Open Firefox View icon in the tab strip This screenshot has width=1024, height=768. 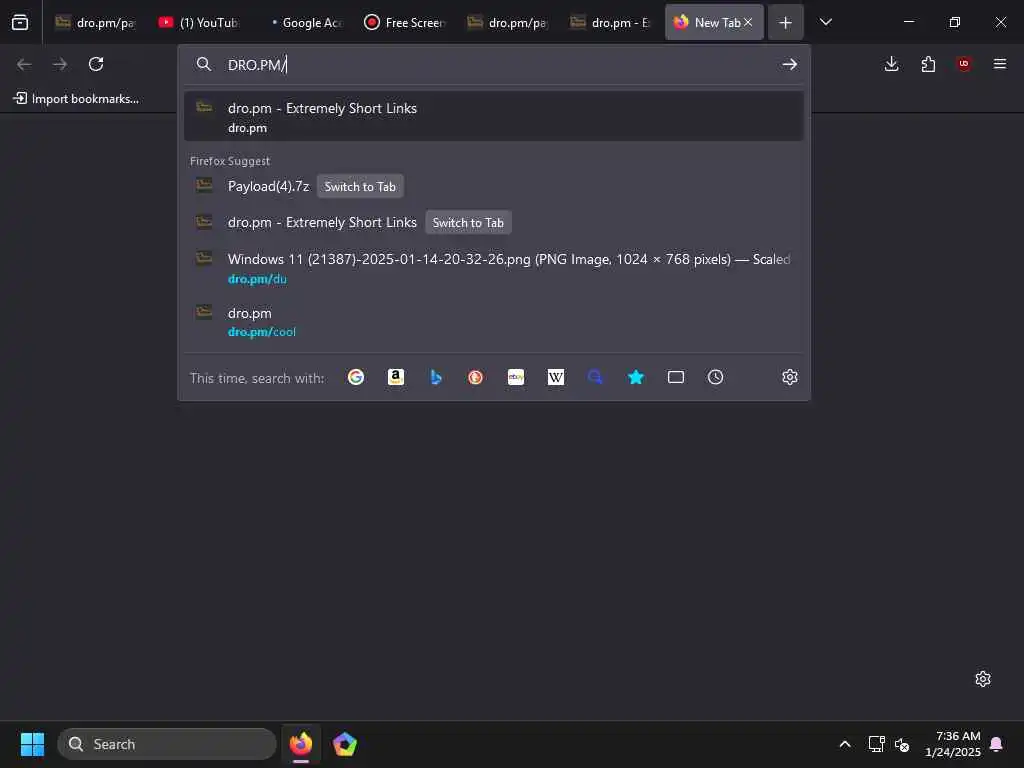coord(20,22)
